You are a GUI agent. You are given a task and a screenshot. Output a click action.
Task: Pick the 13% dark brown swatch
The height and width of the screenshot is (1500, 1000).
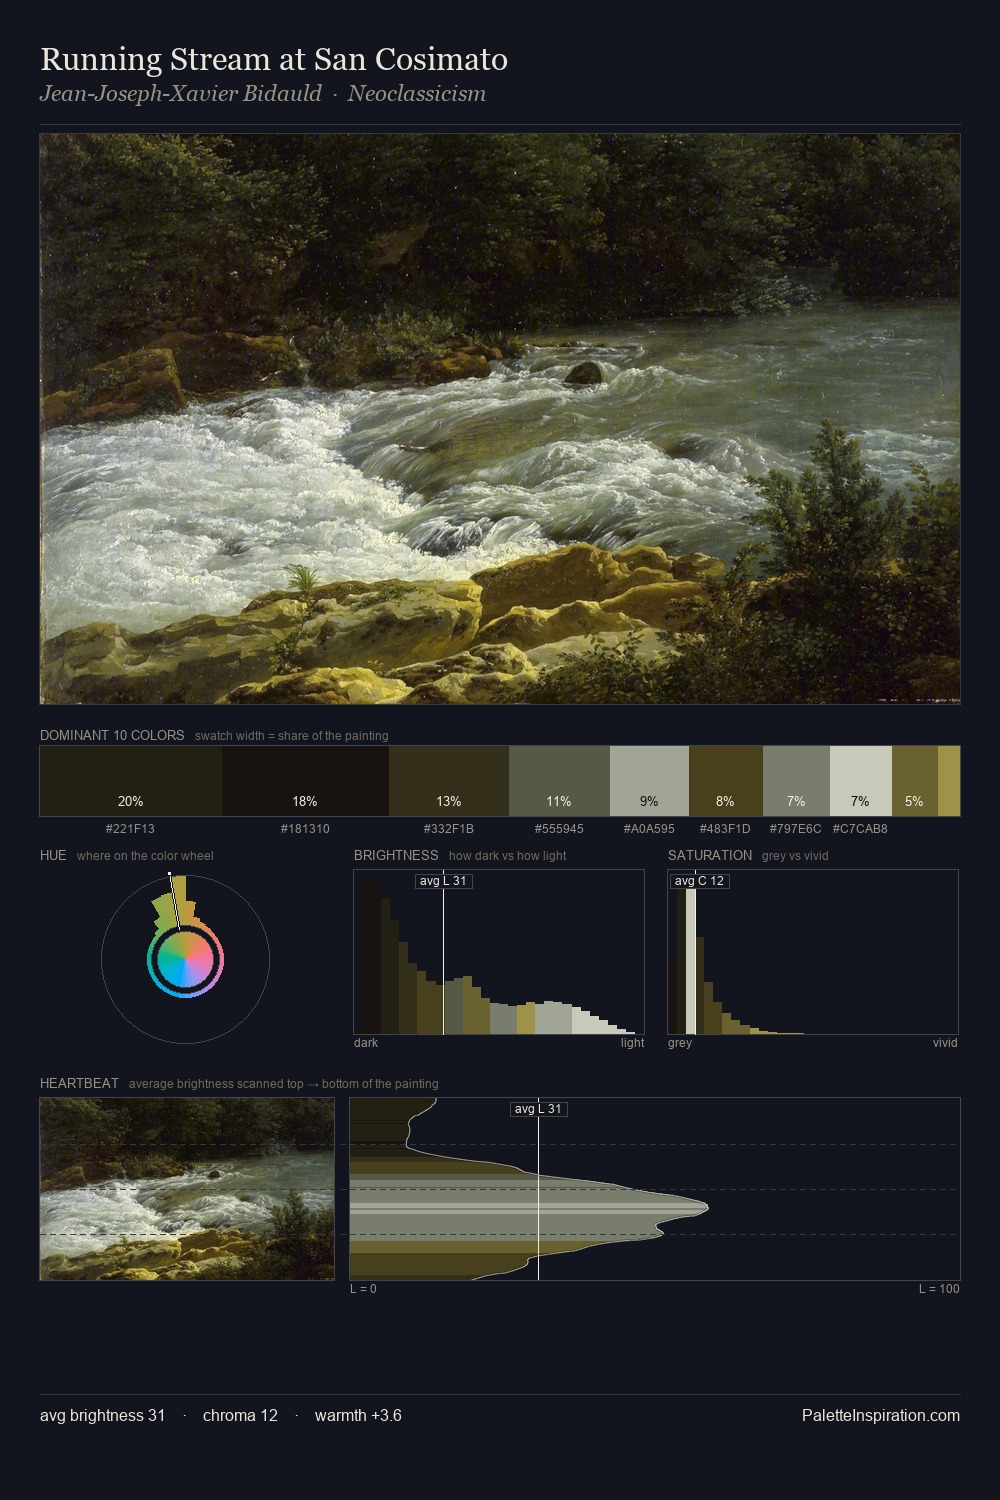[x=449, y=781]
